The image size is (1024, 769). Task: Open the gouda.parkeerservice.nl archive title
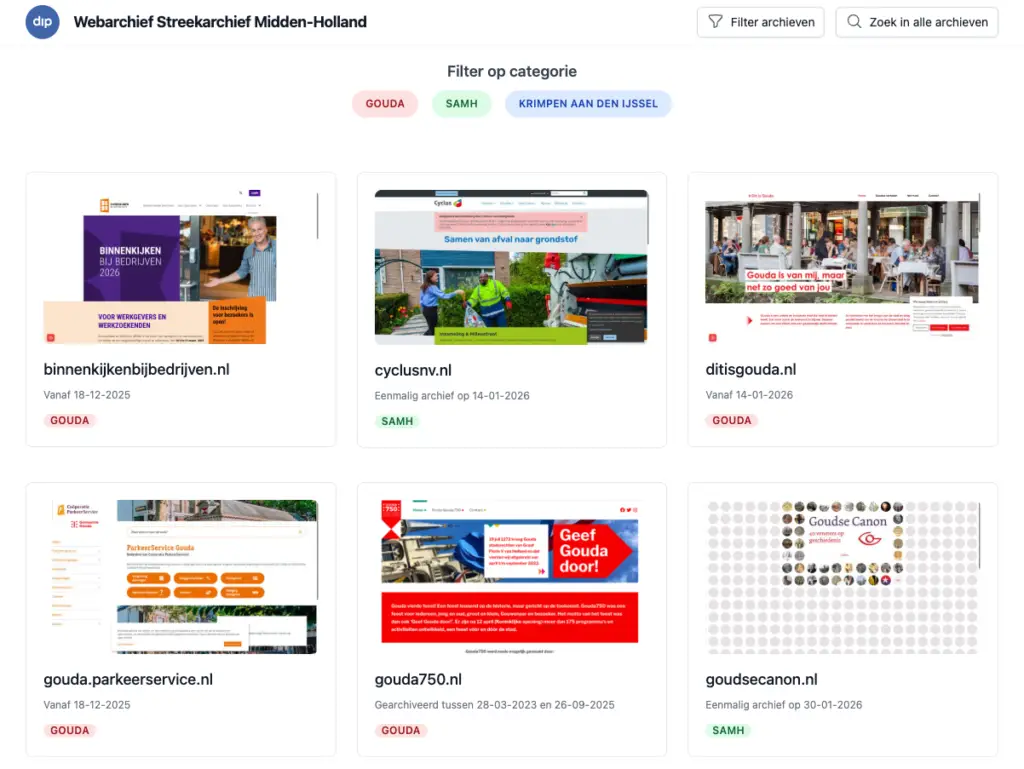(x=128, y=680)
